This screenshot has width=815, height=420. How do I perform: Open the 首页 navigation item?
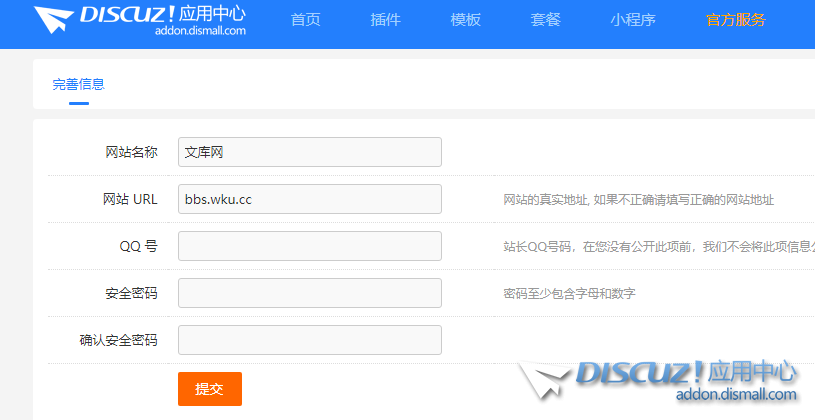[x=306, y=20]
